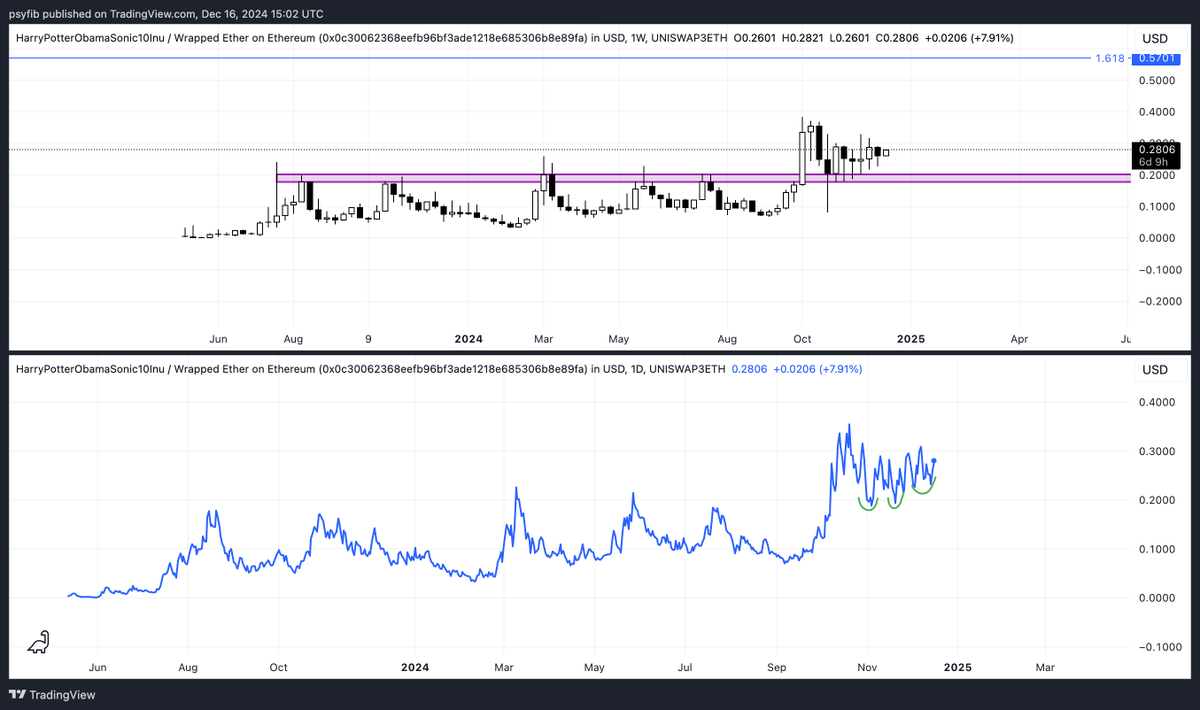Image resolution: width=1200 pixels, height=710 pixels.
Task: Select the leftmost green arc drawing
Action: pyautogui.click(x=867, y=505)
